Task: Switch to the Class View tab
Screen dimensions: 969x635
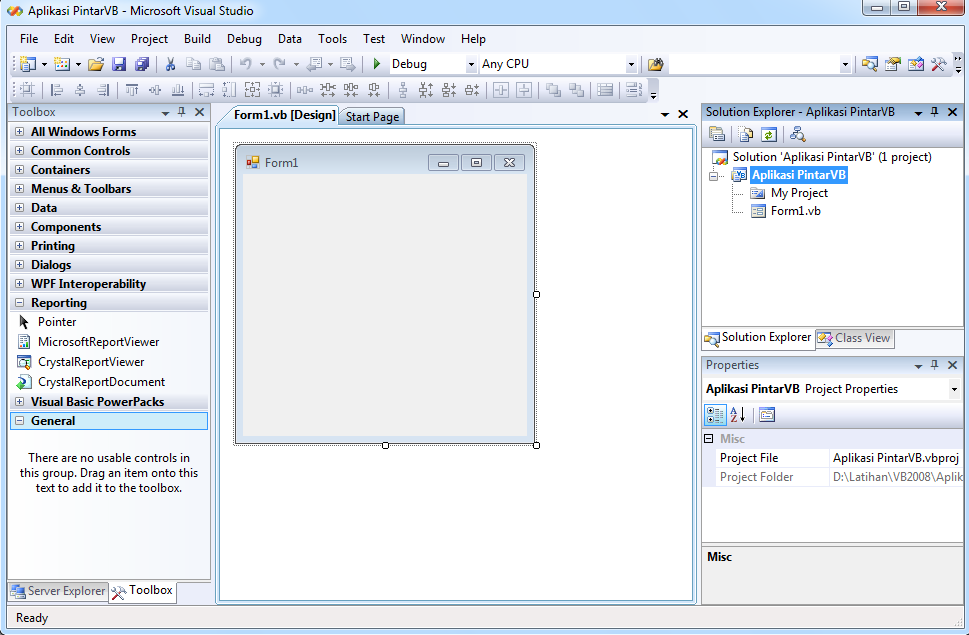Action: coord(855,339)
